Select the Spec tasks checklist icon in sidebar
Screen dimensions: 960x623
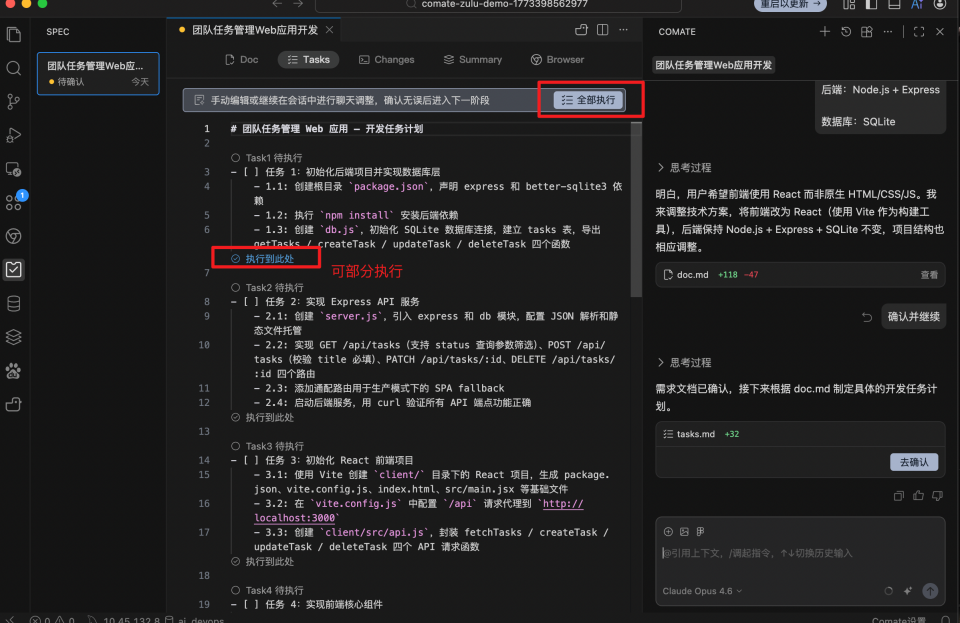pos(13,270)
